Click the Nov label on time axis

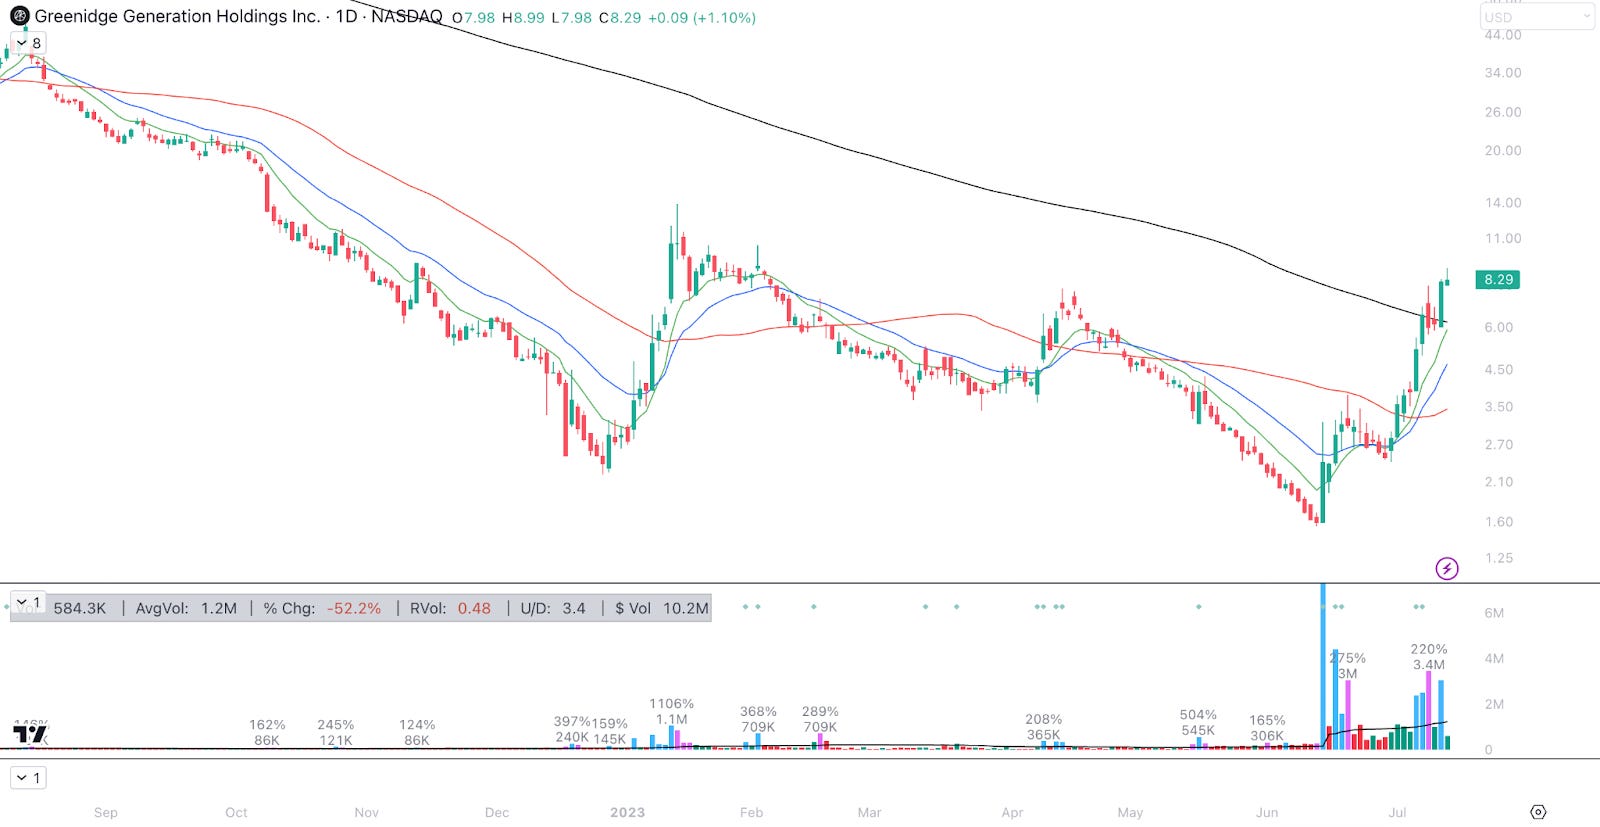point(367,812)
